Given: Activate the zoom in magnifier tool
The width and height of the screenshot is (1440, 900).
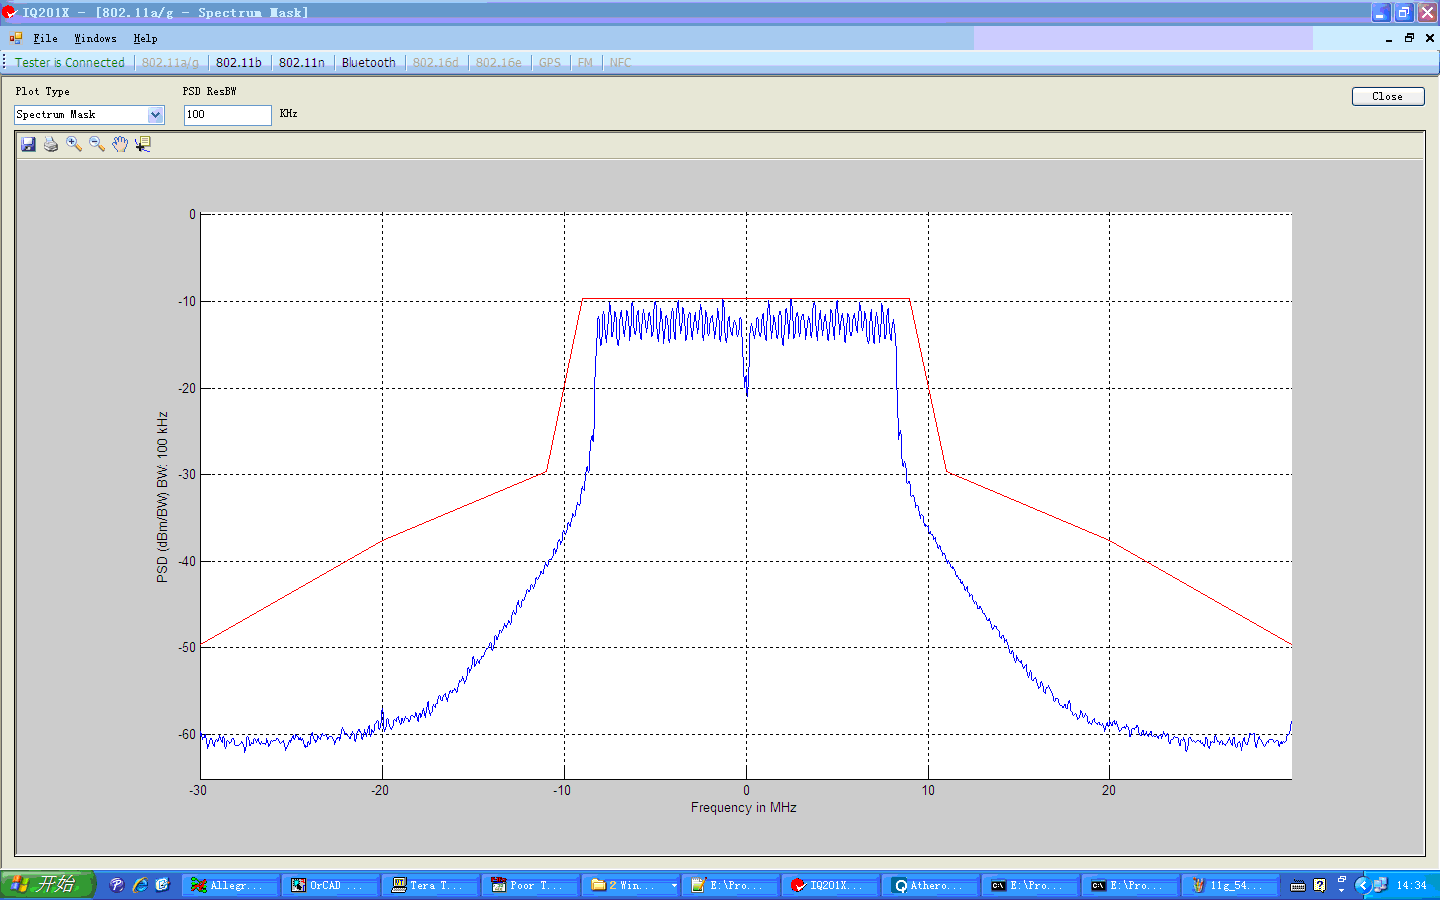Looking at the screenshot, I should click(74, 144).
